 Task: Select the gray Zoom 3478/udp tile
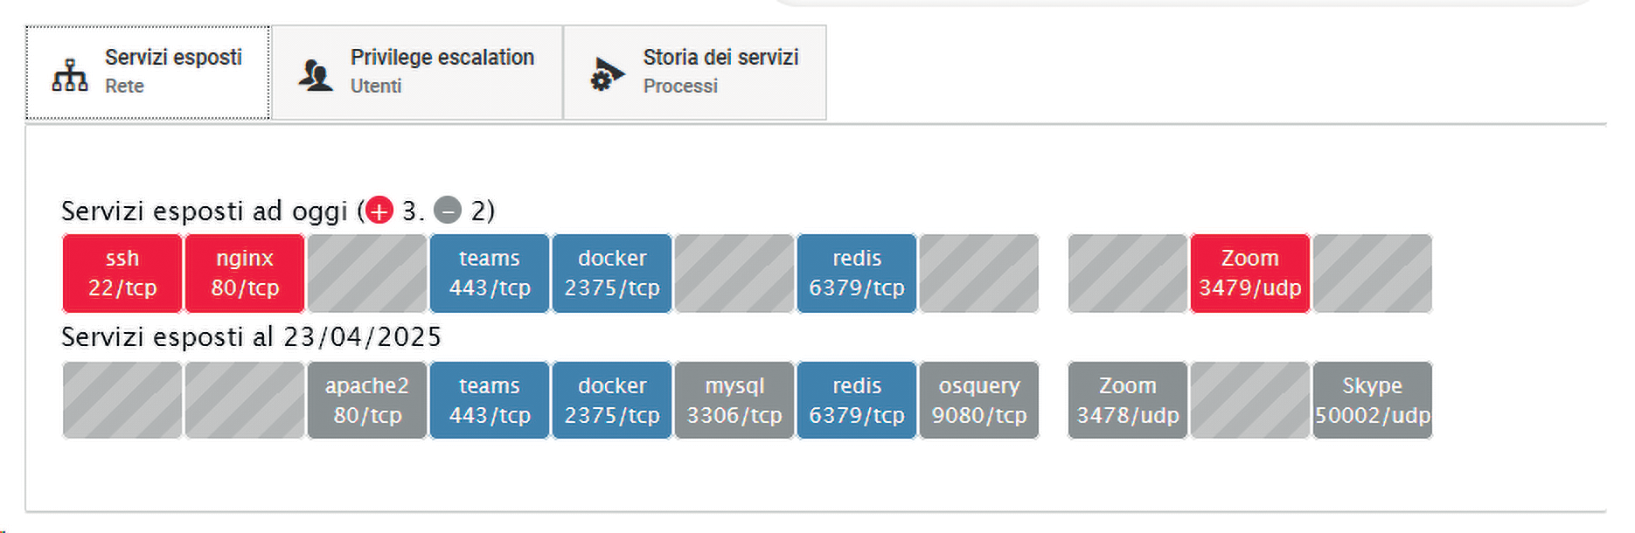[1128, 400]
